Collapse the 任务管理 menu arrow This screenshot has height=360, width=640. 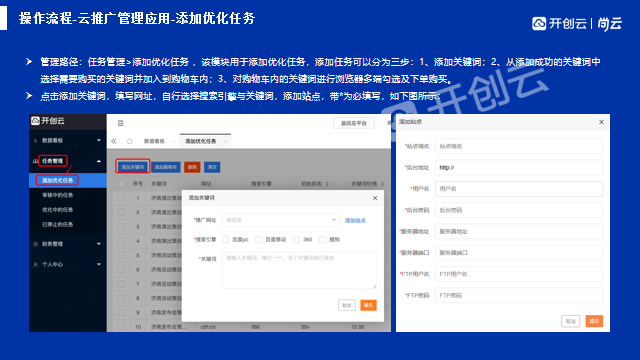coord(99,161)
